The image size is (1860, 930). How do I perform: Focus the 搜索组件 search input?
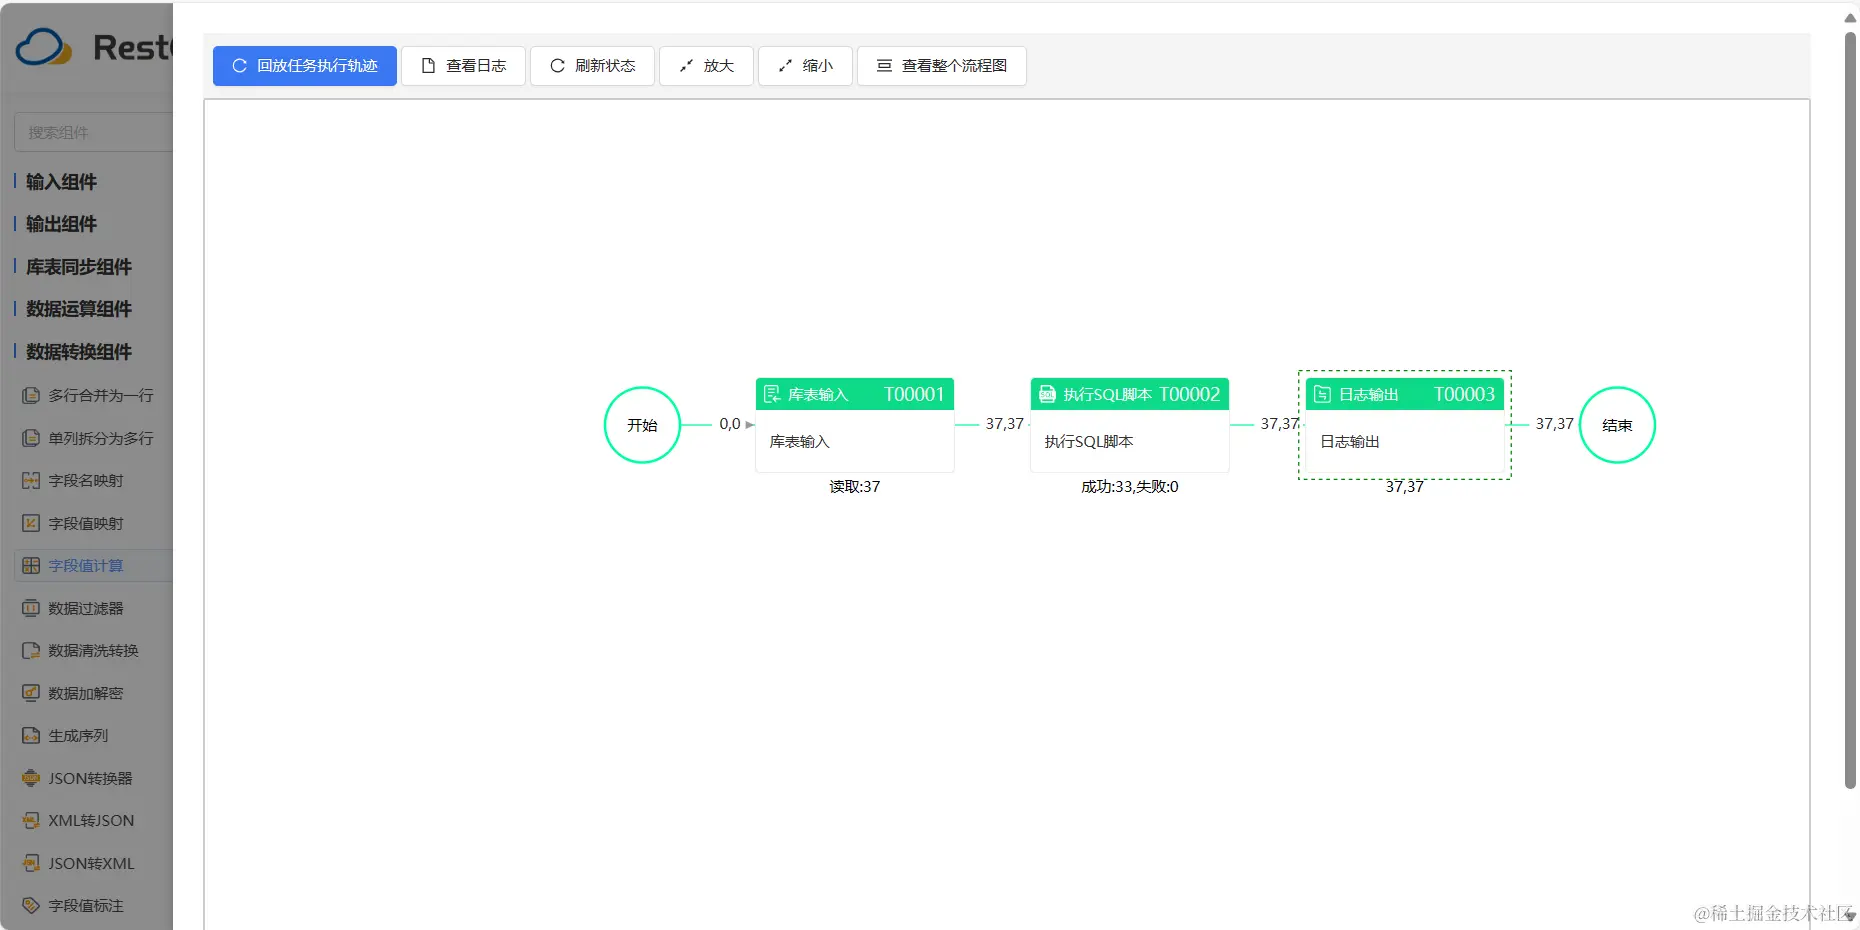(x=94, y=132)
